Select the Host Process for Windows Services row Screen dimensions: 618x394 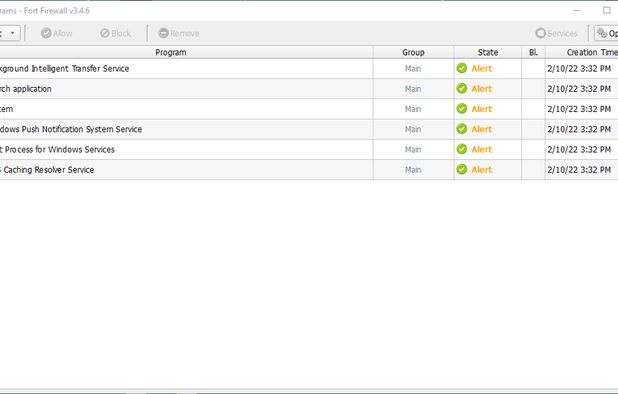pyautogui.click(x=309, y=149)
